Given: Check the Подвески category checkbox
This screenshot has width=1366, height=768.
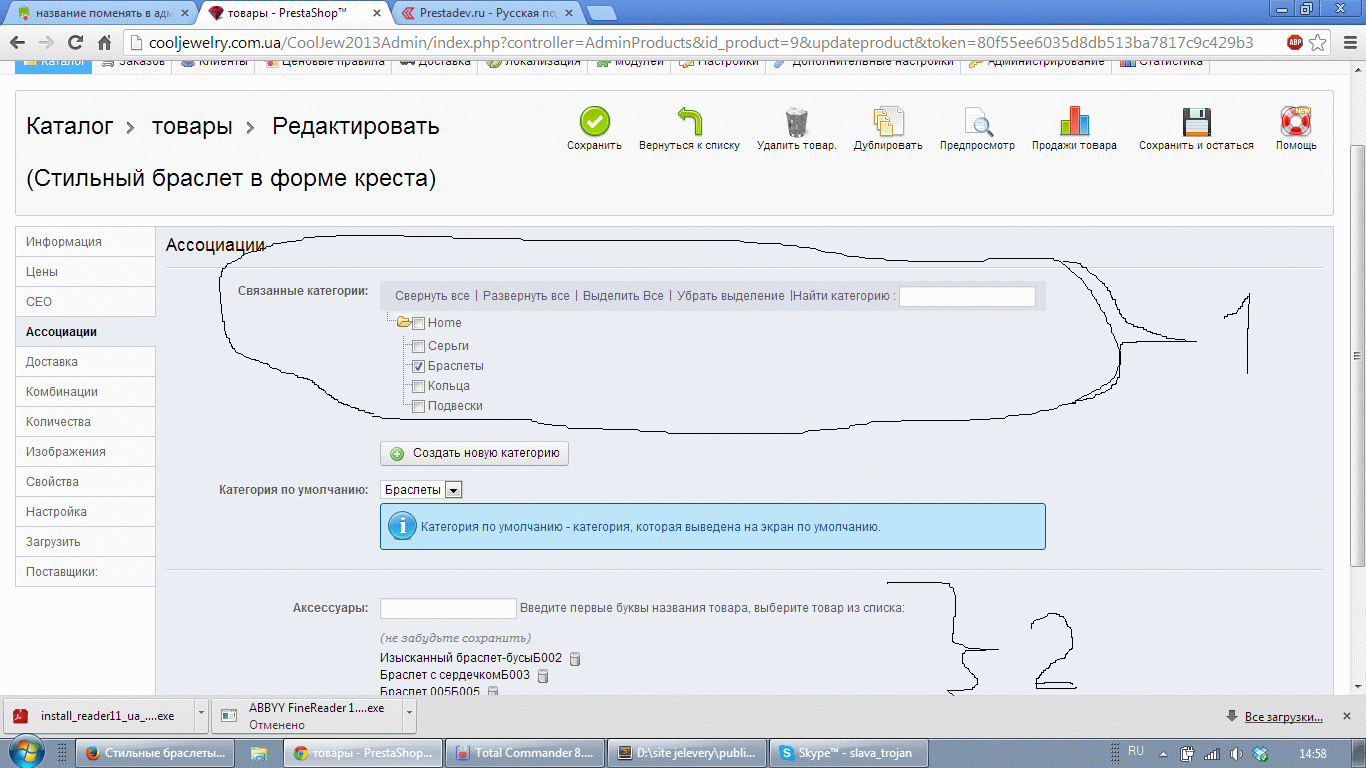Looking at the screenshot, I should point(419,406).
